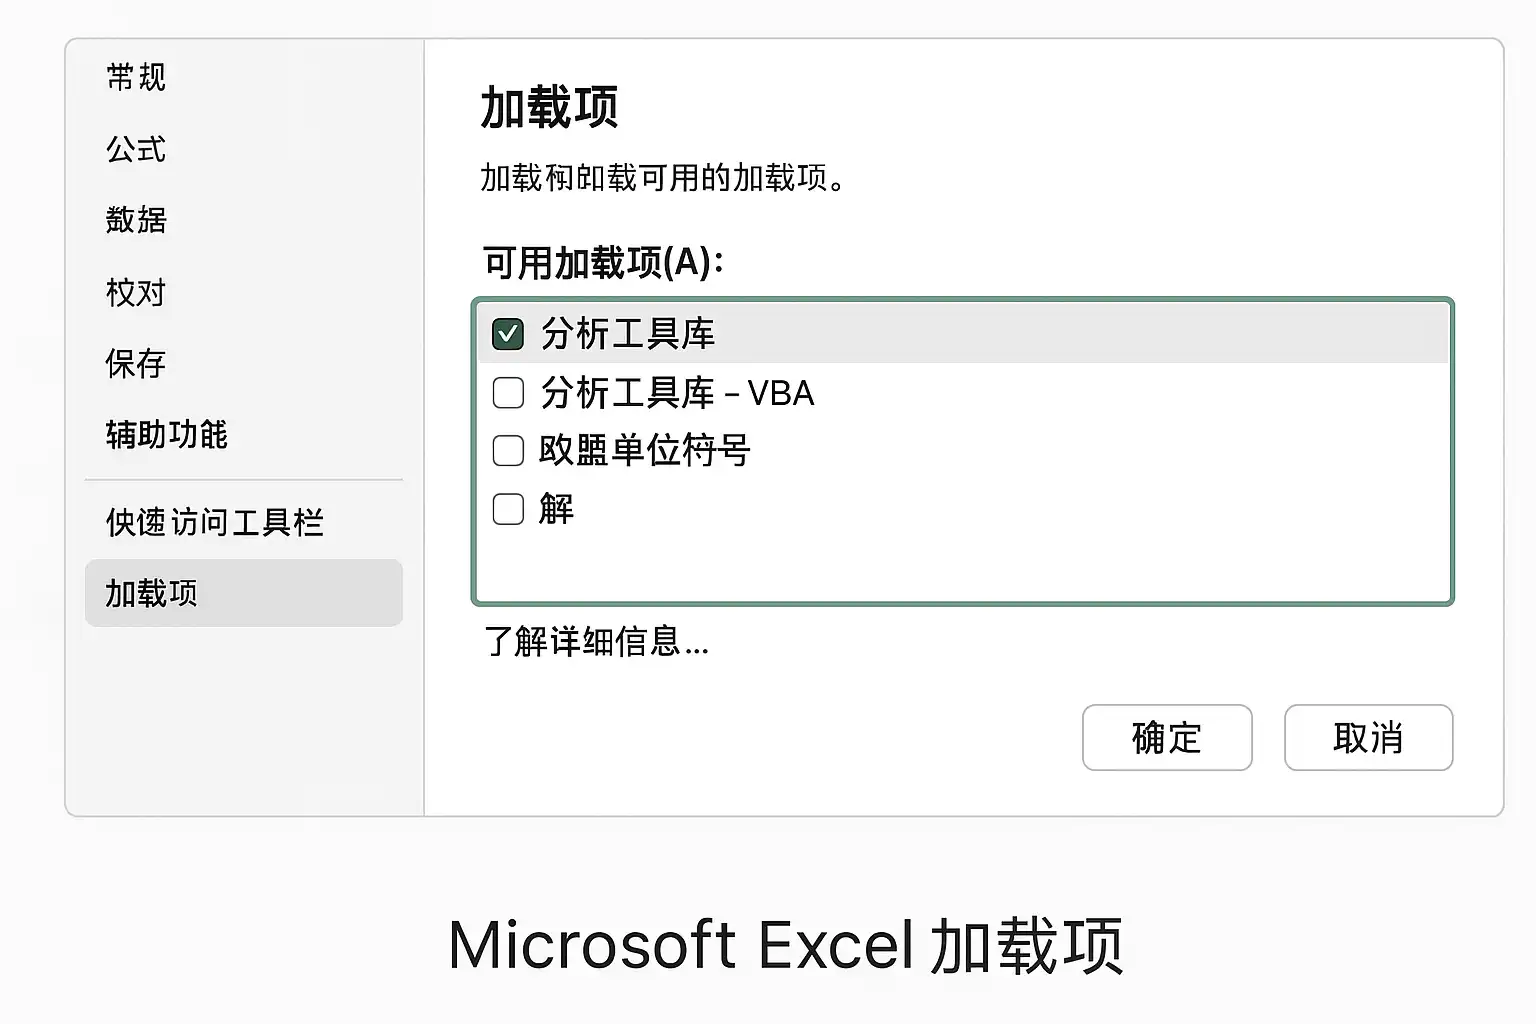Go to the 校对 section
The image size is (1536, 1024).
(x=136, y=292)
